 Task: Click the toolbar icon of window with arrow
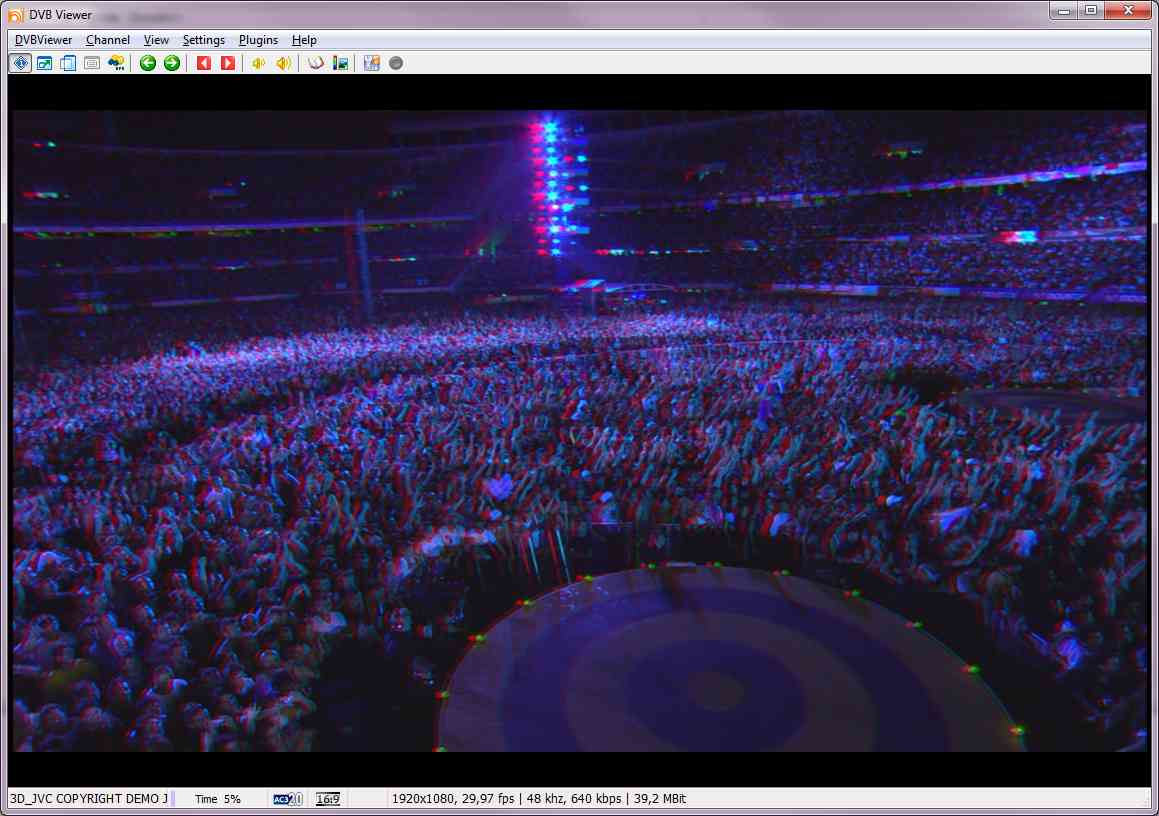pos(44,64)
